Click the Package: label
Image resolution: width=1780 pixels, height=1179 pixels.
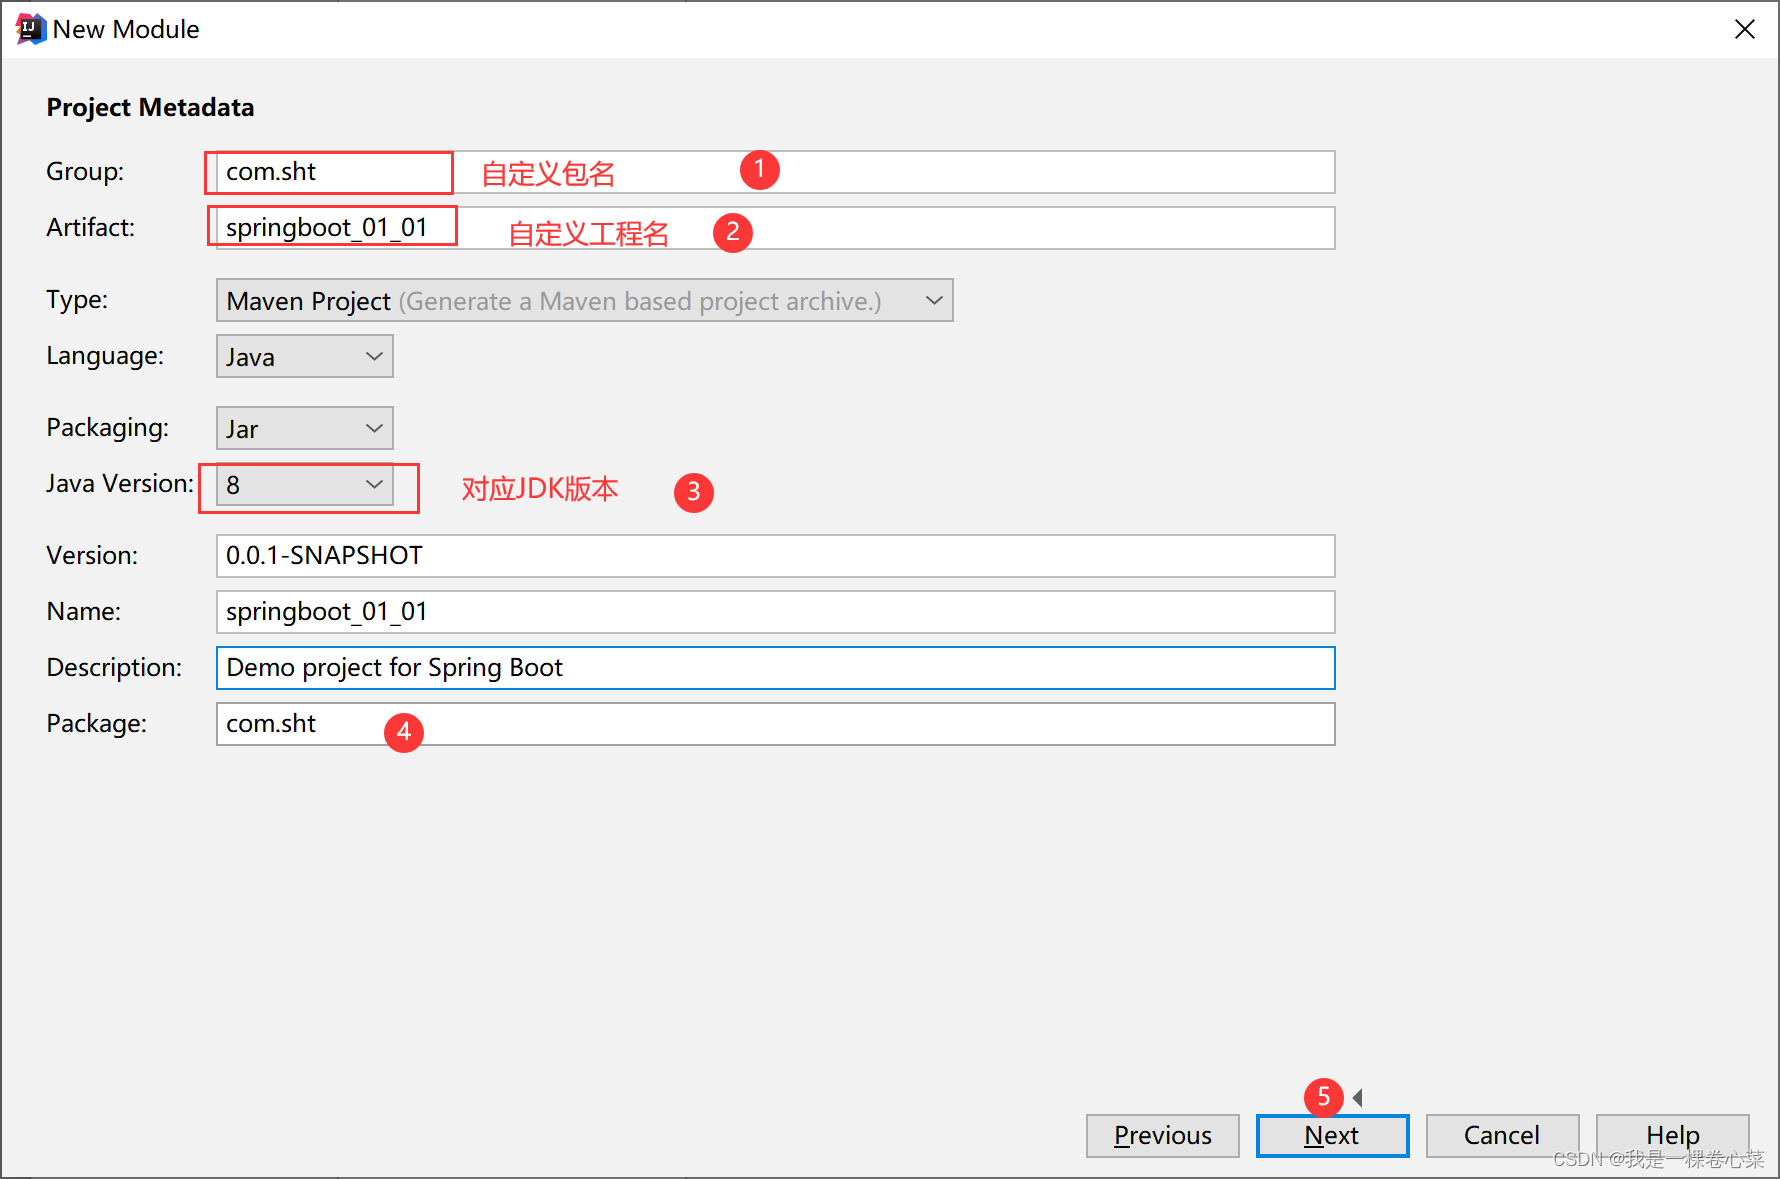click(x=96, y=724)
